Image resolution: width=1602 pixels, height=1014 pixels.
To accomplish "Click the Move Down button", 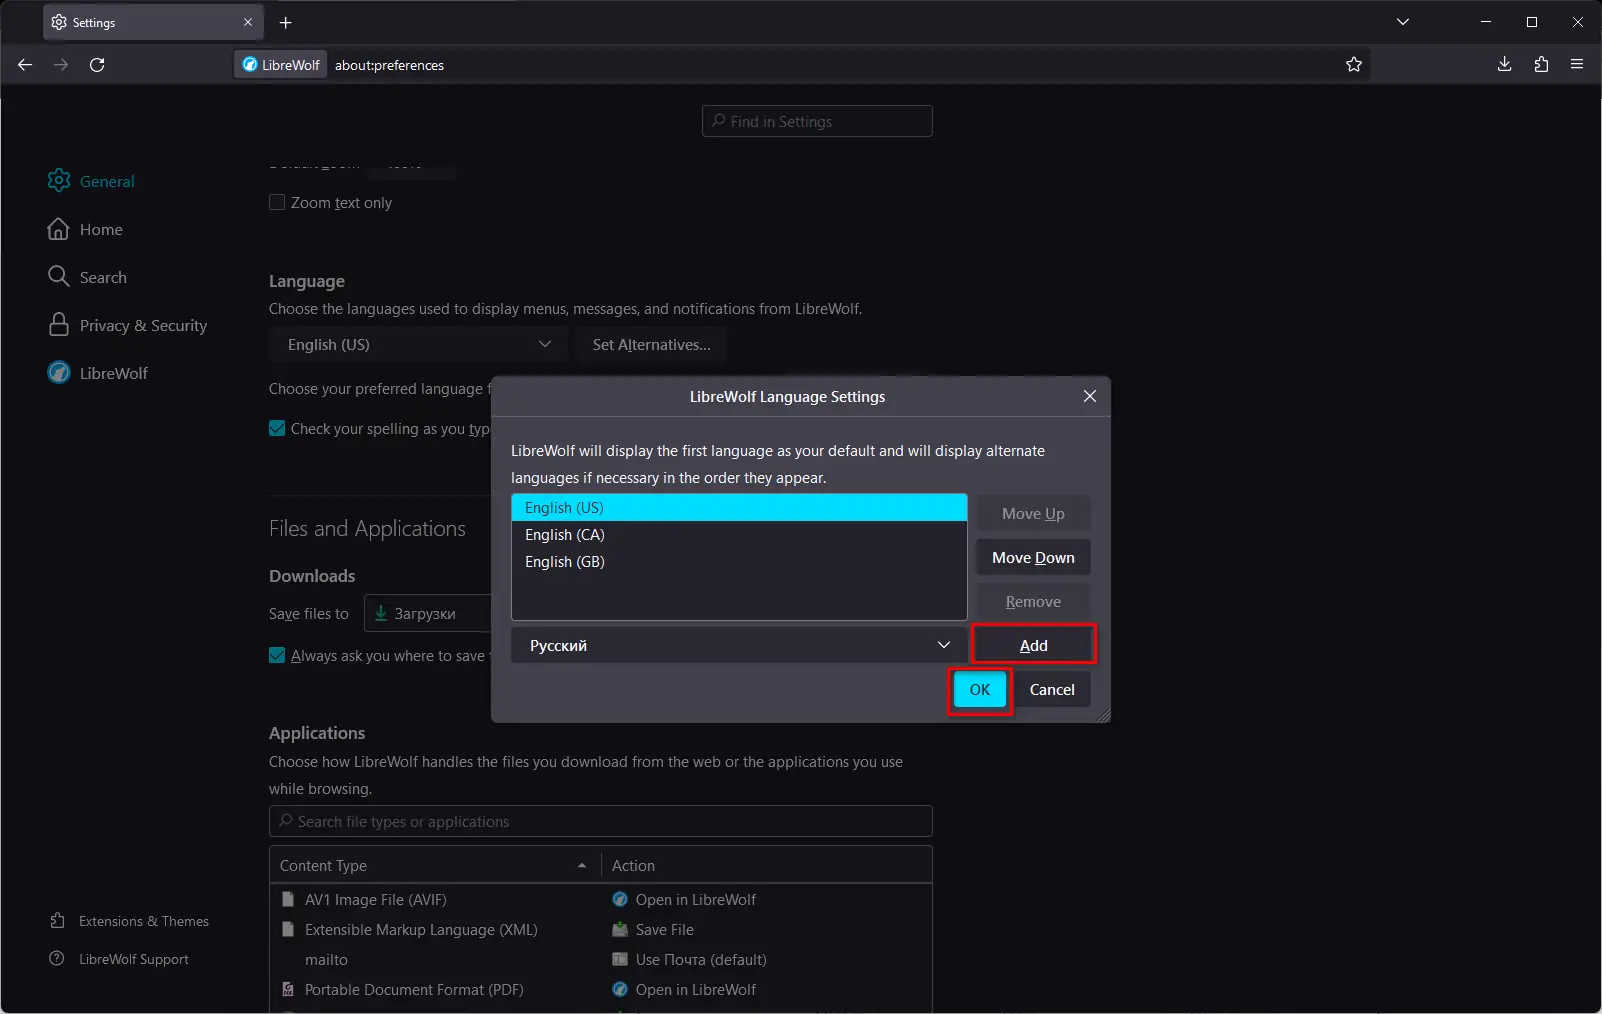I will pos(1033,558).
